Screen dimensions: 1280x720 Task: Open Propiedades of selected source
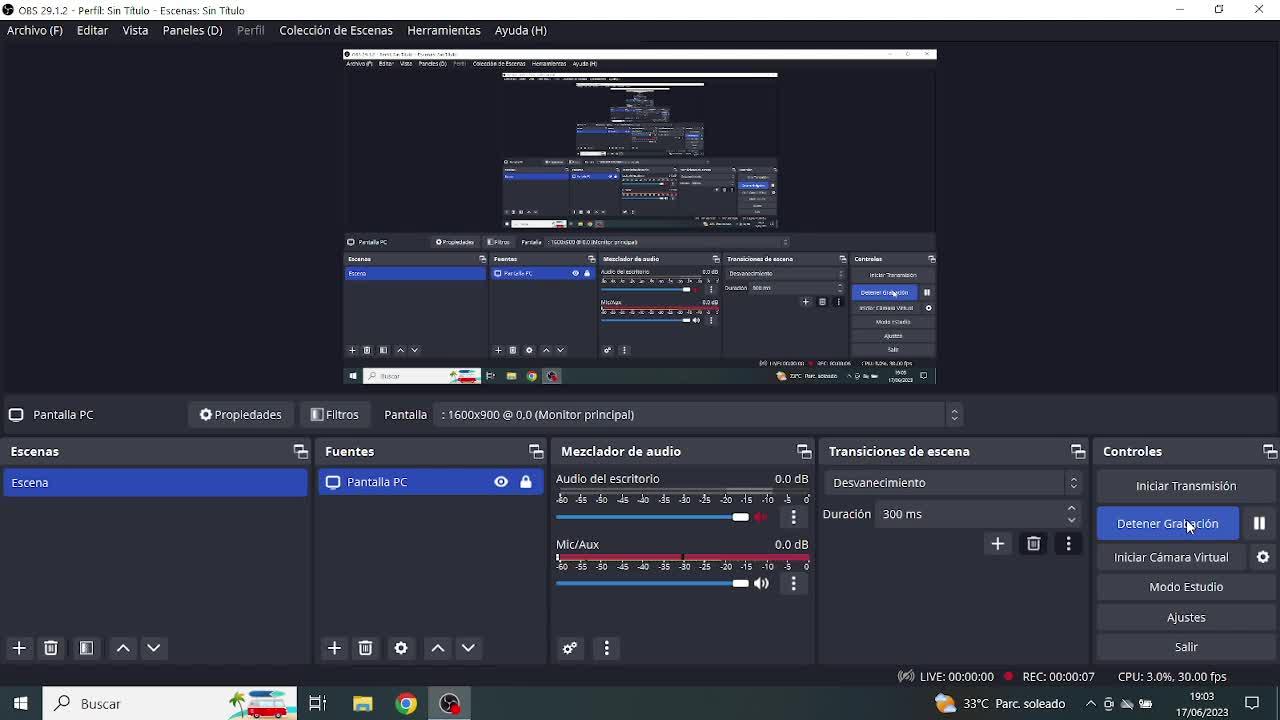(x=240, y=414)
